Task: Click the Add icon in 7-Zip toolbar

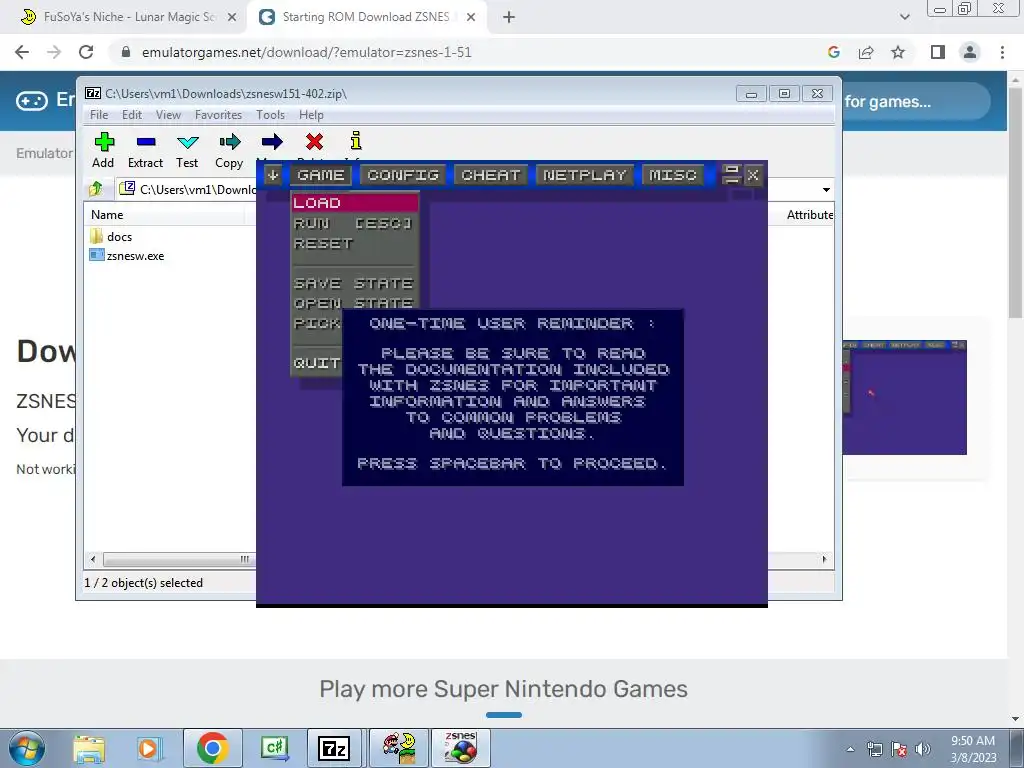Action: [x=104, y=142]
